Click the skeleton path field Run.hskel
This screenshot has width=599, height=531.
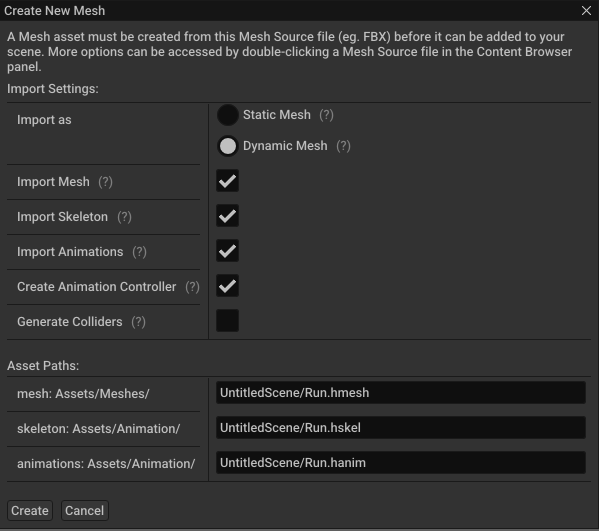point(401,428)
